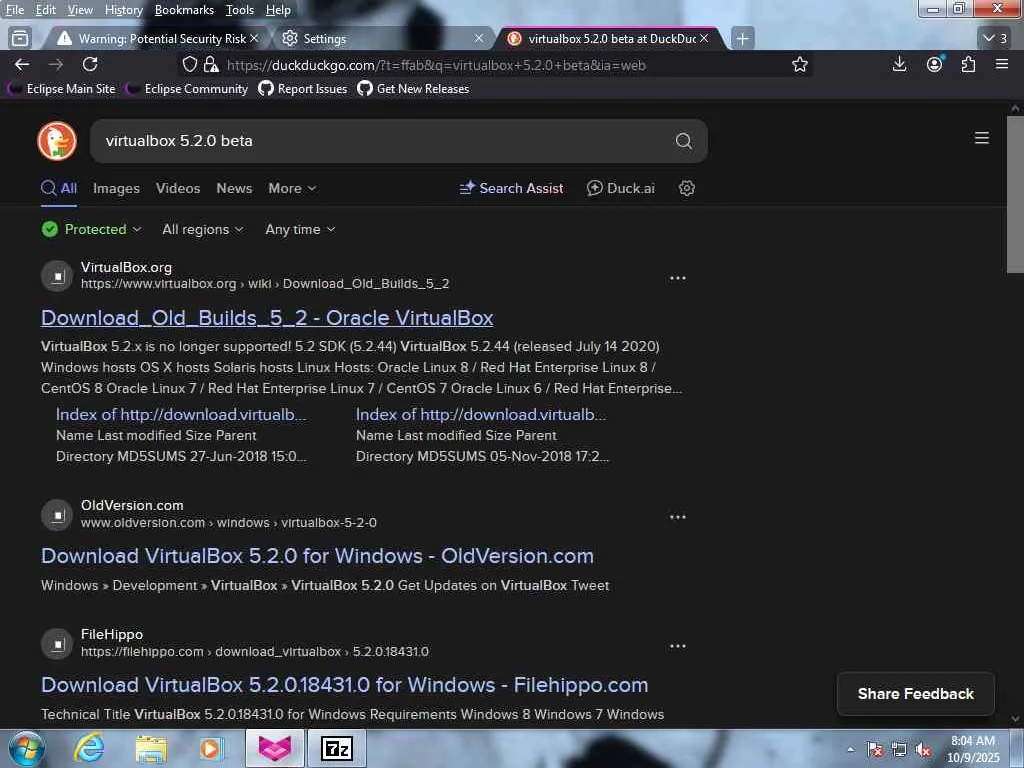Click the FileHippo site favicon
Screen dimensions: 1024x768
57,645
